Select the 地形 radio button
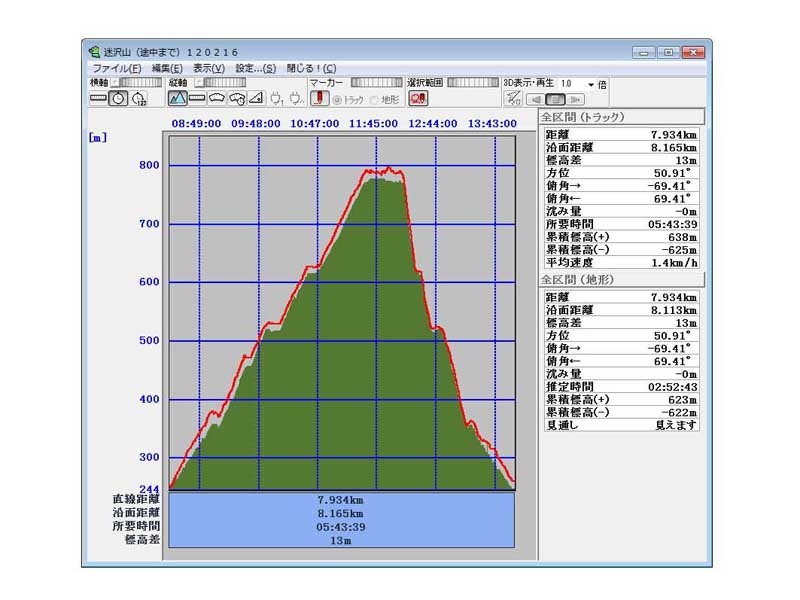The width and height of the screenshot is (800, 600). click(x=375, y=99)
